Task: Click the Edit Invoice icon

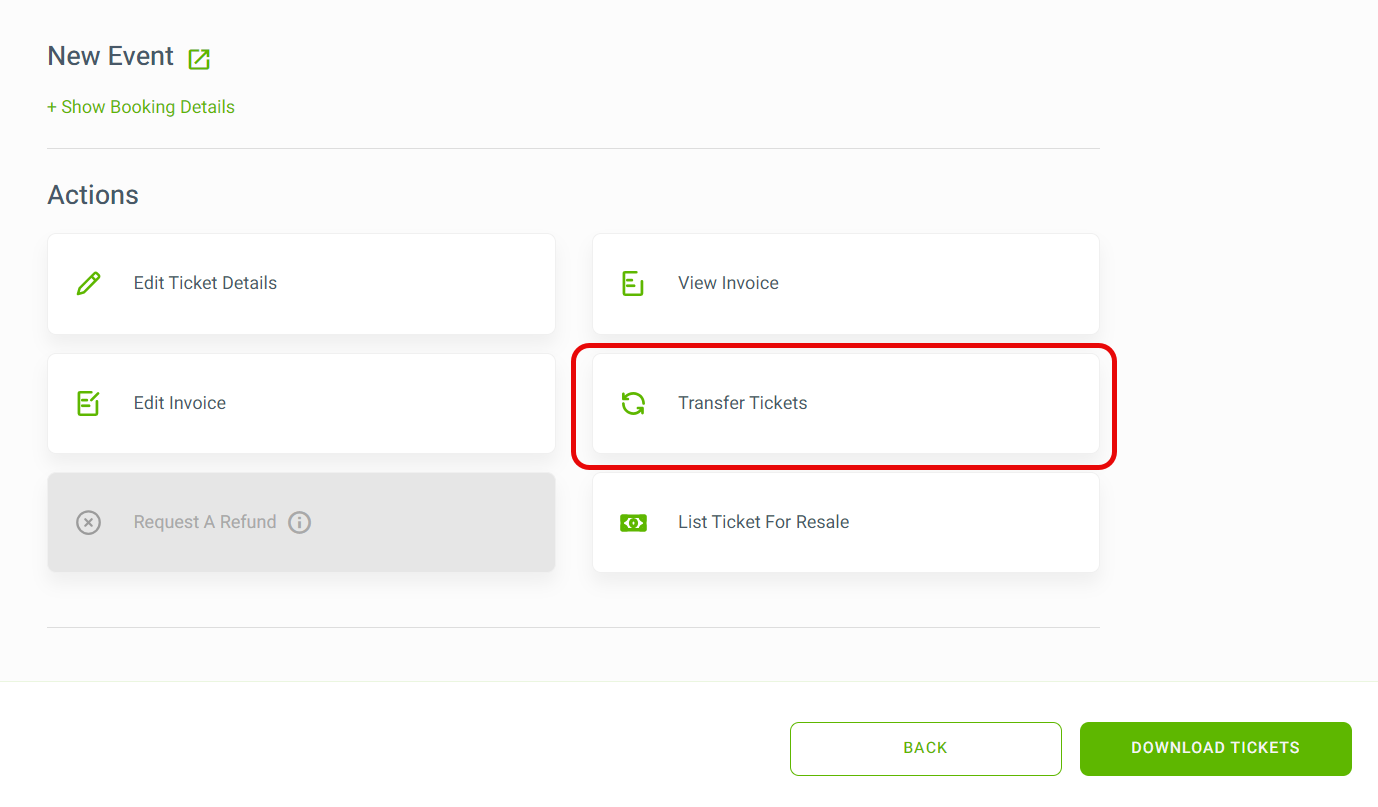Action: (89, 403)
